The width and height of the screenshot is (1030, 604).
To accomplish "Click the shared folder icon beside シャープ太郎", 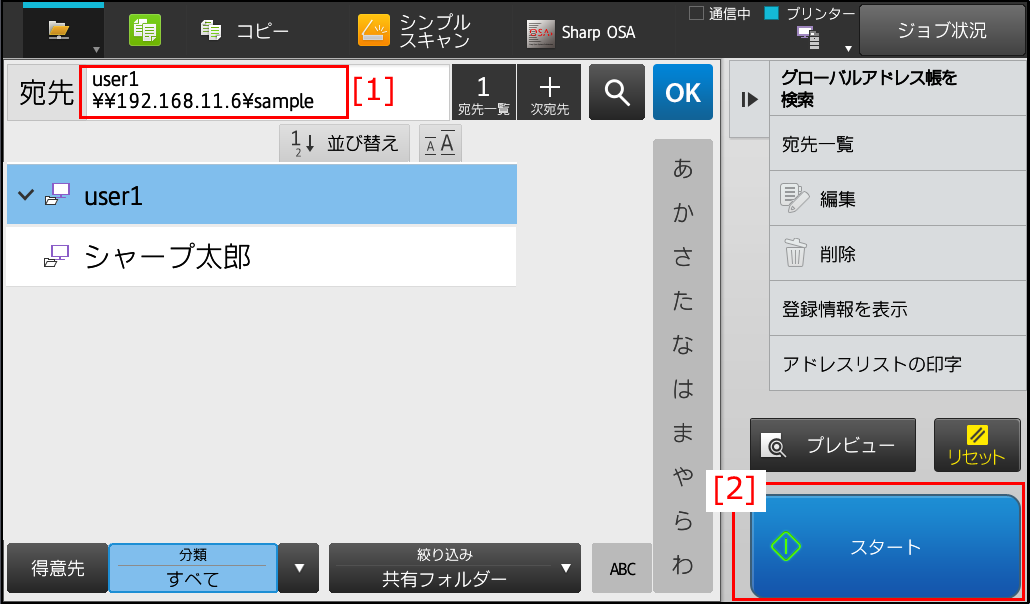I will 56,257.
